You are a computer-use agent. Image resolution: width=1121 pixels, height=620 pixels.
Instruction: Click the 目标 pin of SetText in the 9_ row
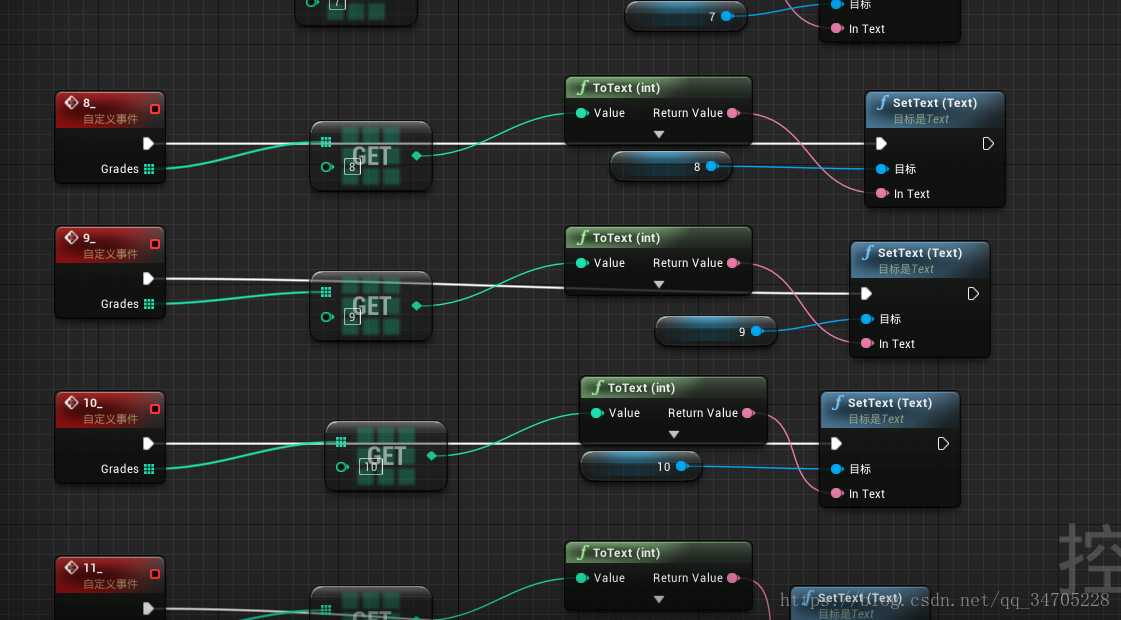point(867,319)
